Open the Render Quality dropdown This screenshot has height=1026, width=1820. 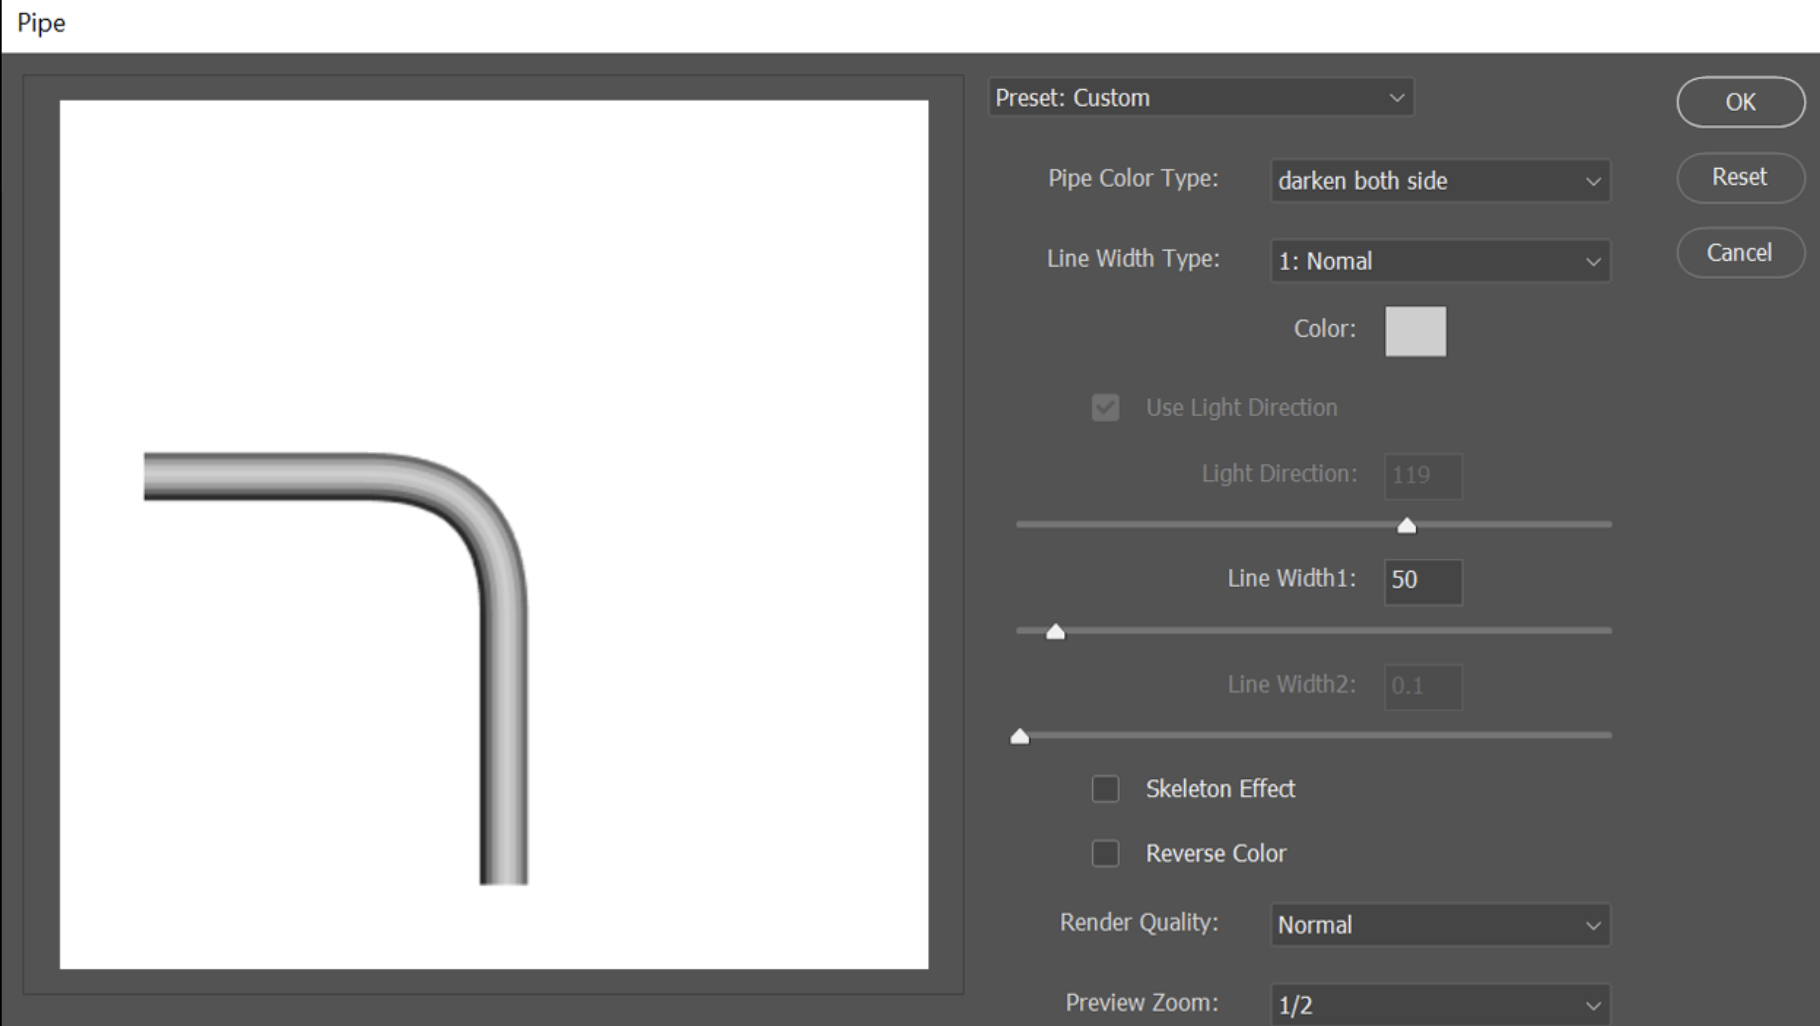[1440, 925]
